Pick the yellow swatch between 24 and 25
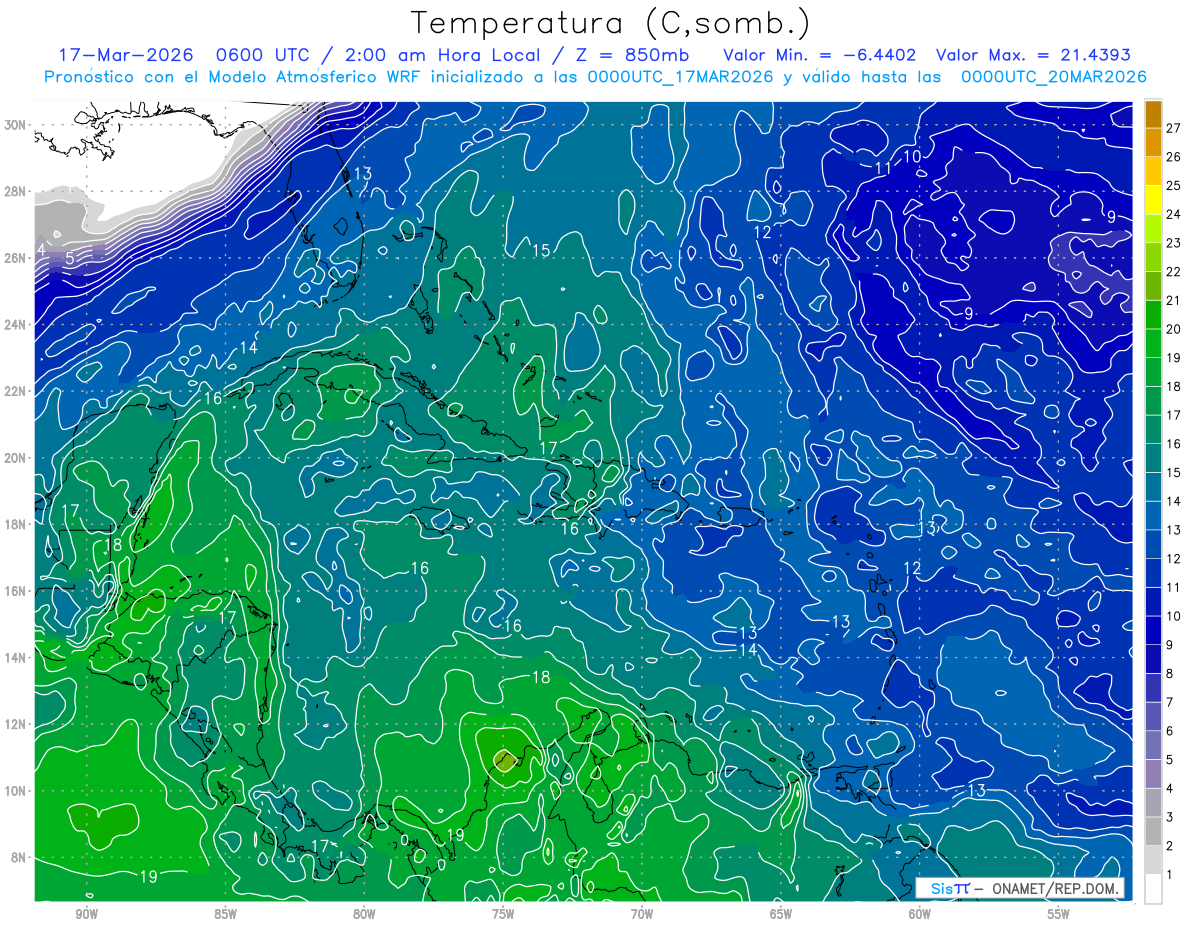Screen dimensions: 1200x927 coord(1153,200)
